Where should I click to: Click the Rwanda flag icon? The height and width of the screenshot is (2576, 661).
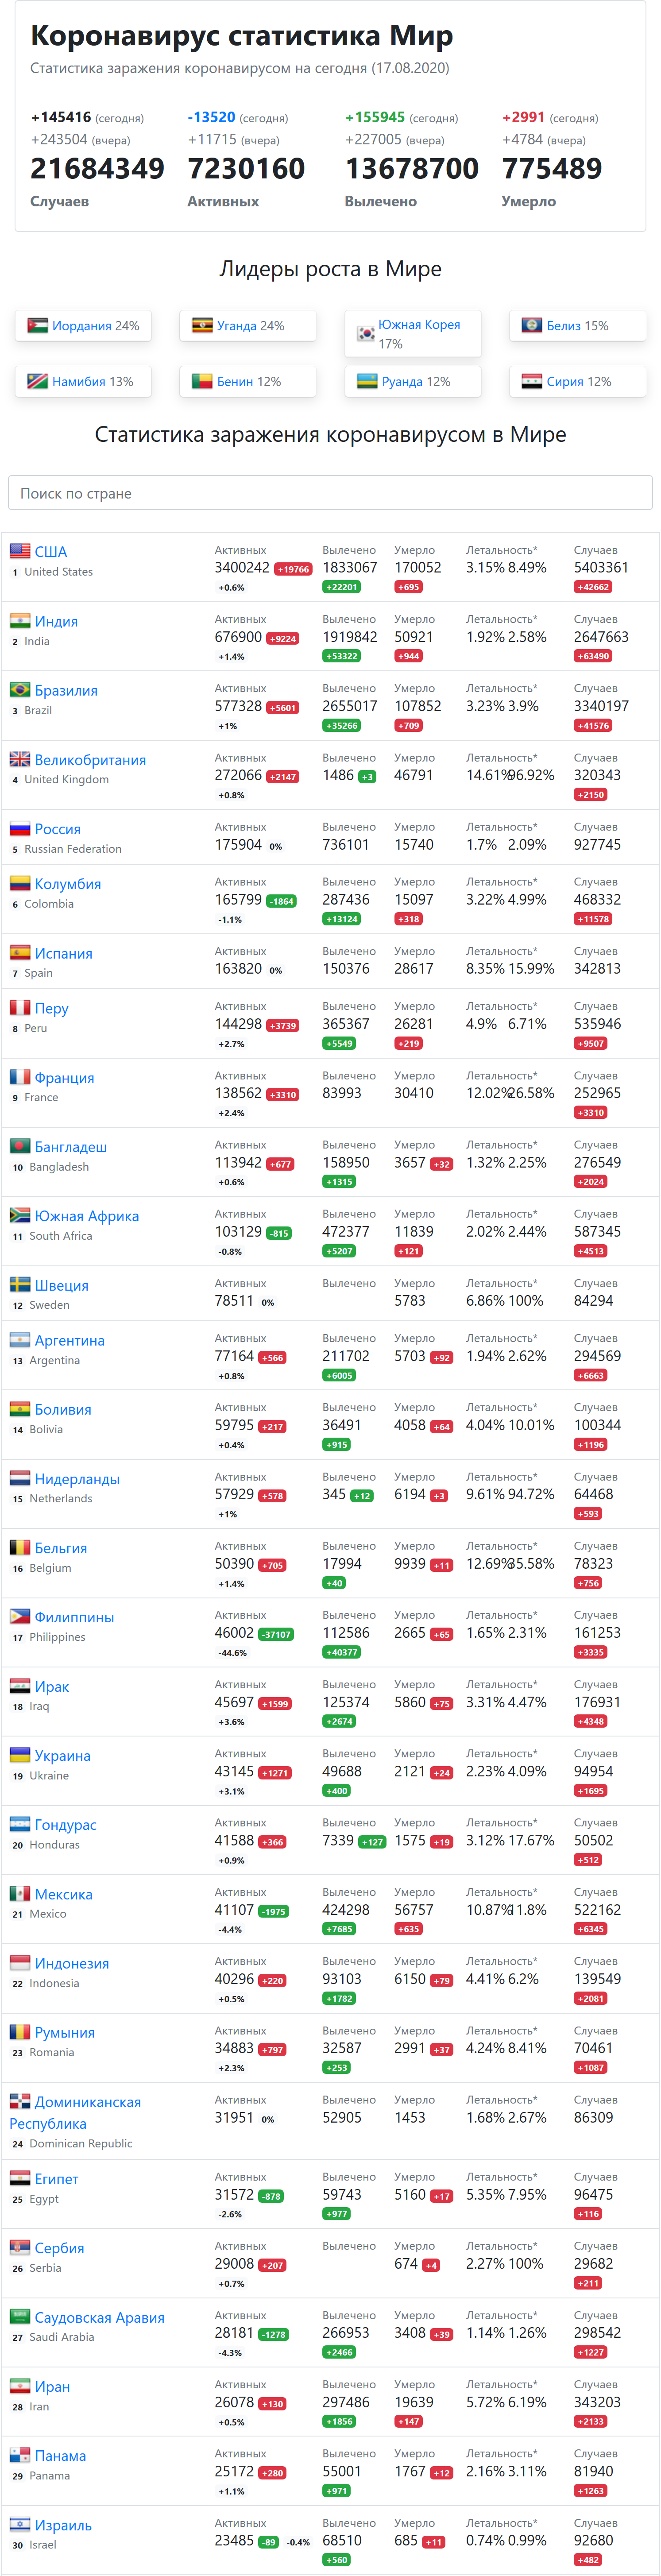coord(367,382)
